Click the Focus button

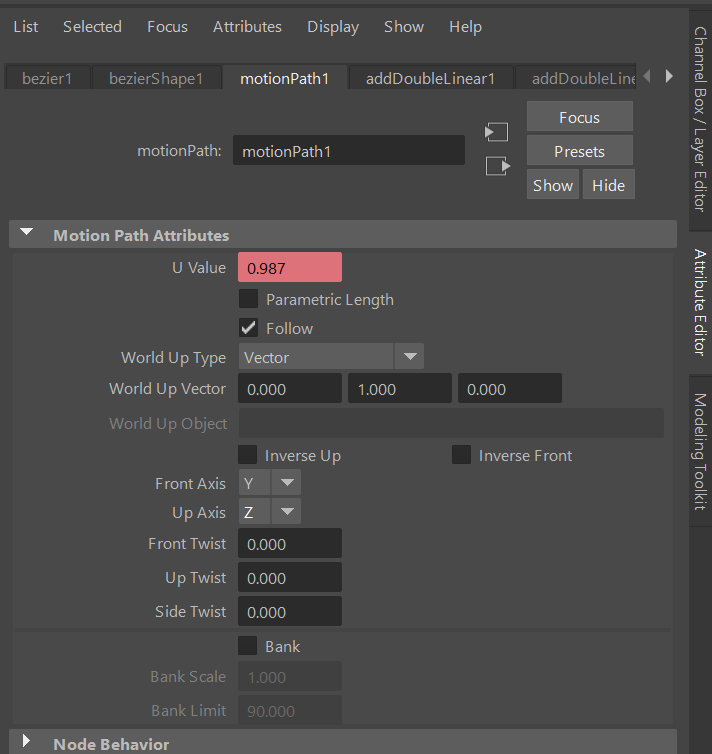tap(580, 117)
